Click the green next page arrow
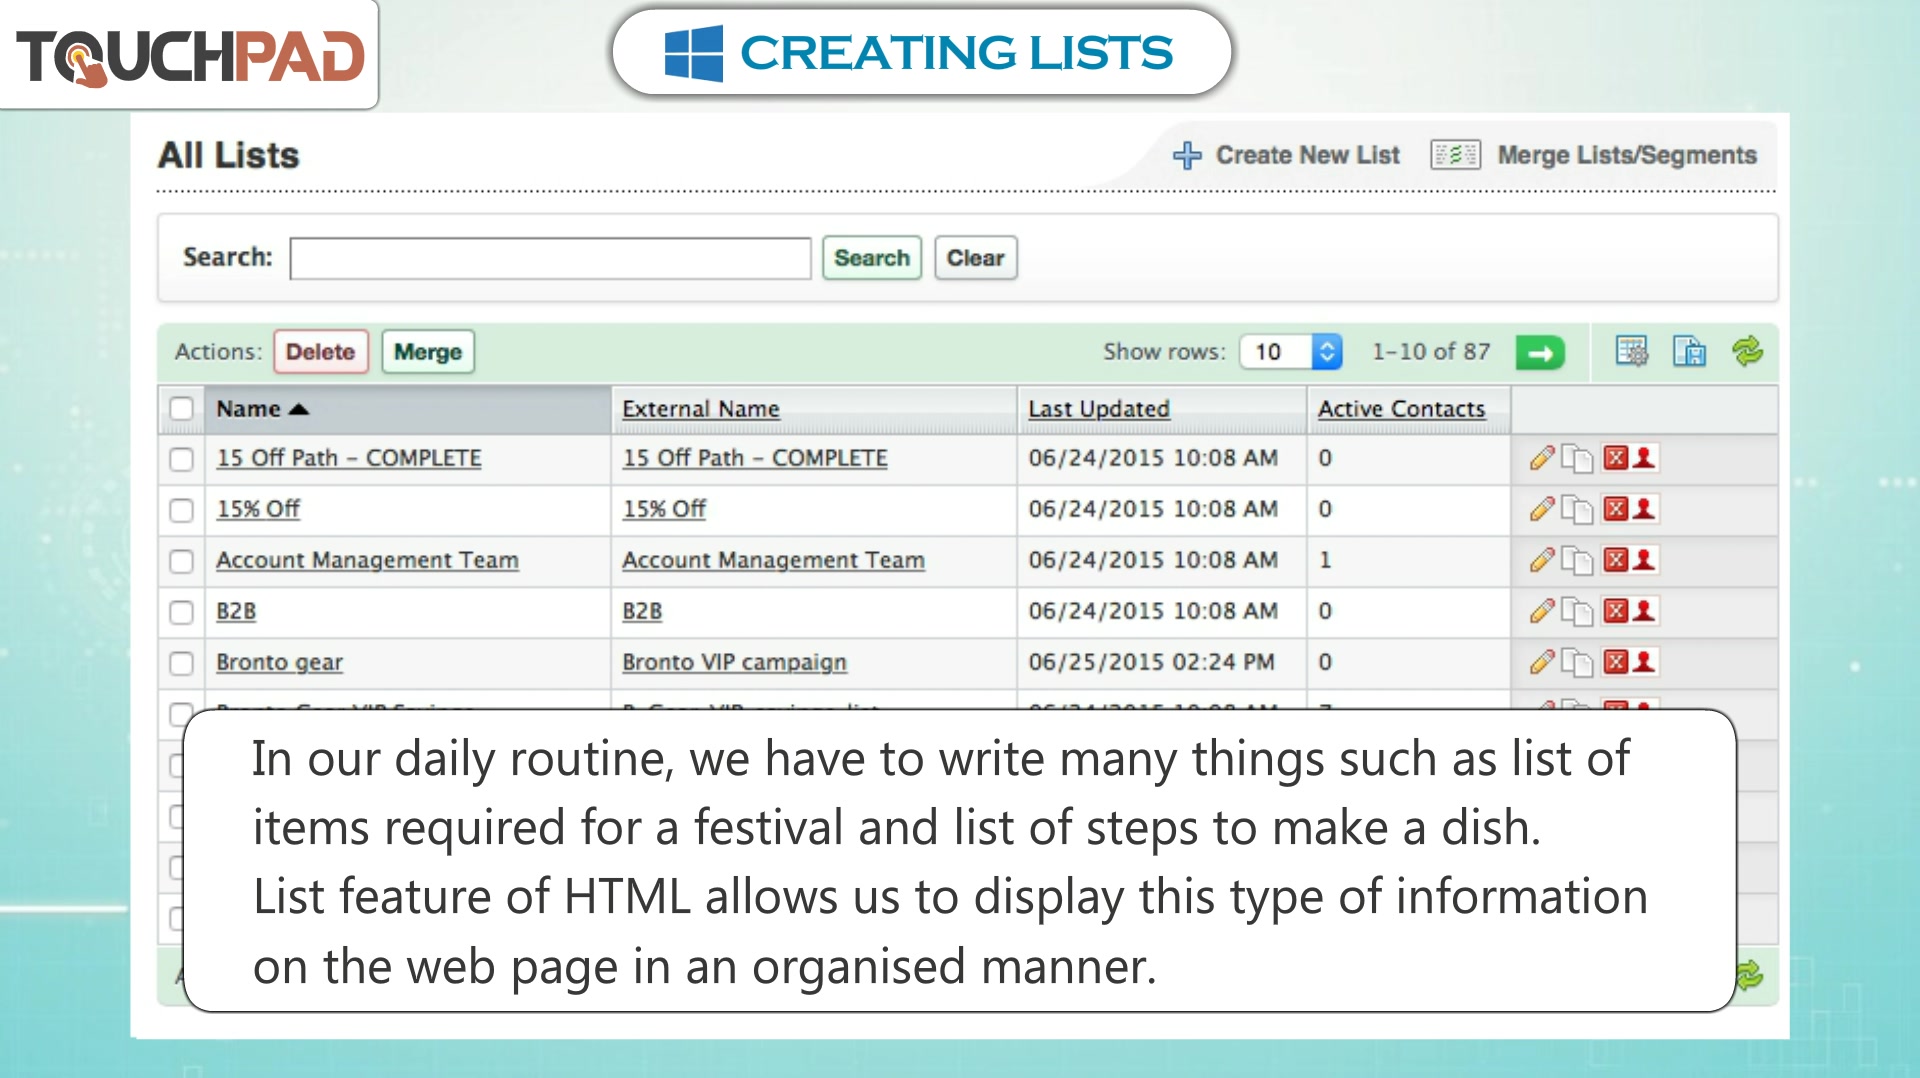The width and height of the screenshot is (1920, 1078). [x=1540, y=352]
